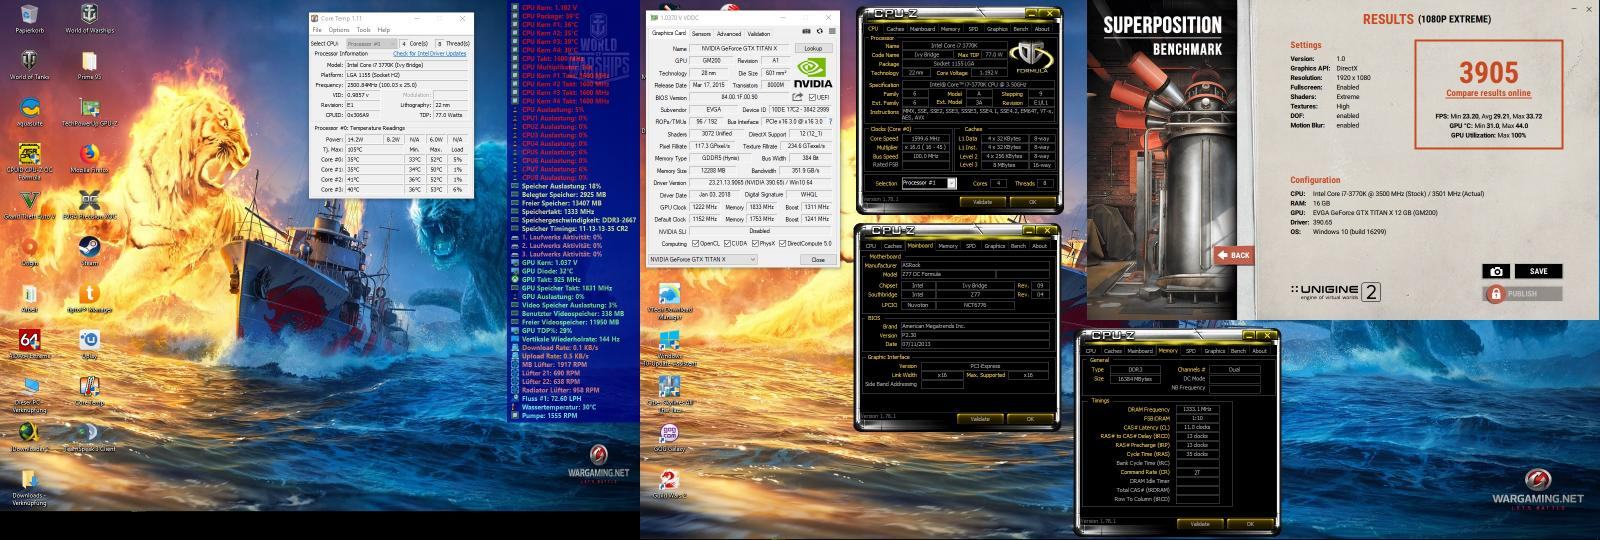Click PUBLISH button in Superposition results
Image resolution: width=1600 pixels, height=540 pixels.
click(1522, 293)
